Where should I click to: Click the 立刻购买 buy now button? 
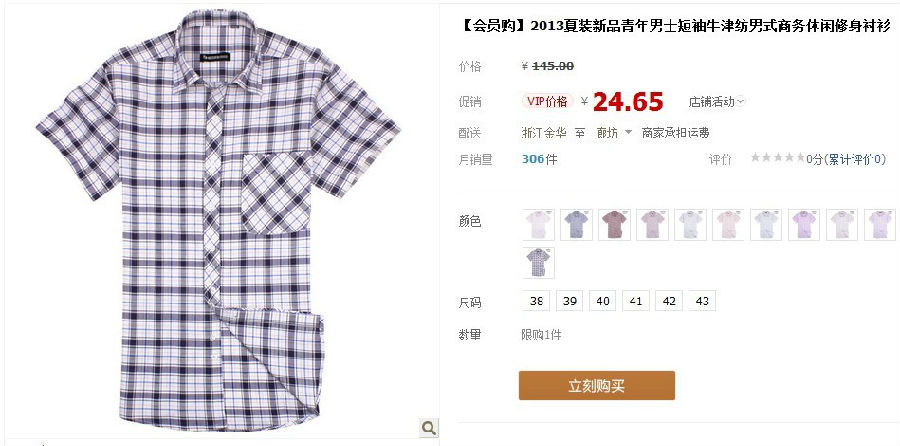point(597,386)
